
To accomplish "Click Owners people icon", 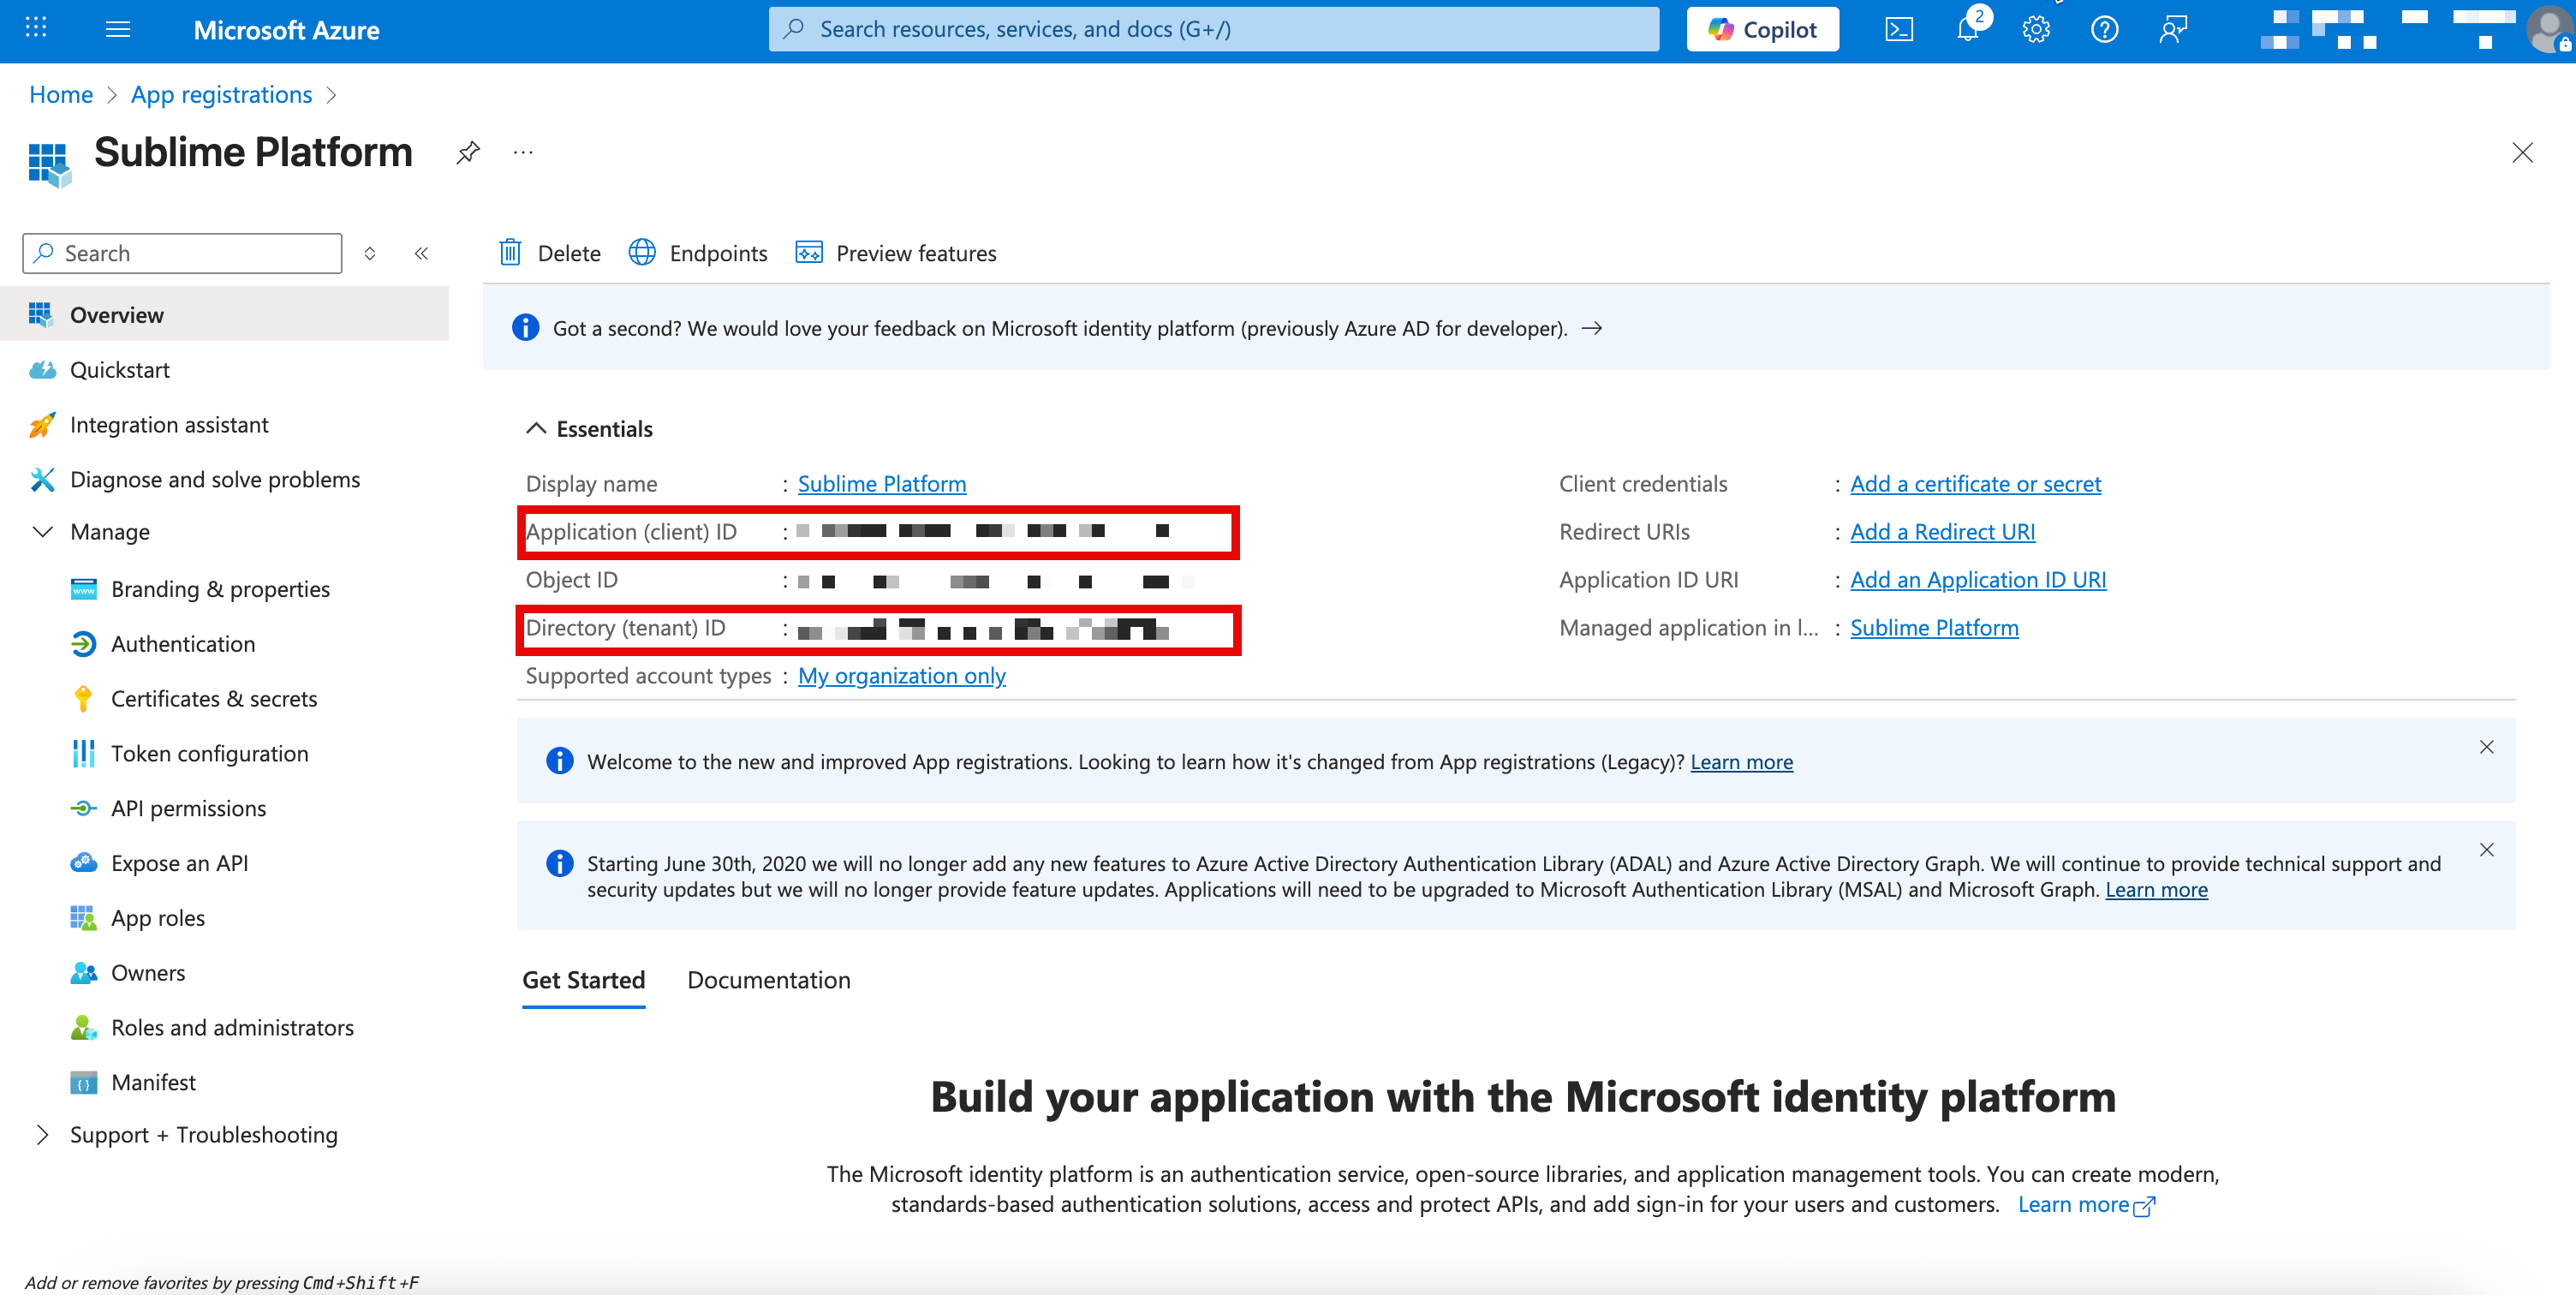I will 84,972.
